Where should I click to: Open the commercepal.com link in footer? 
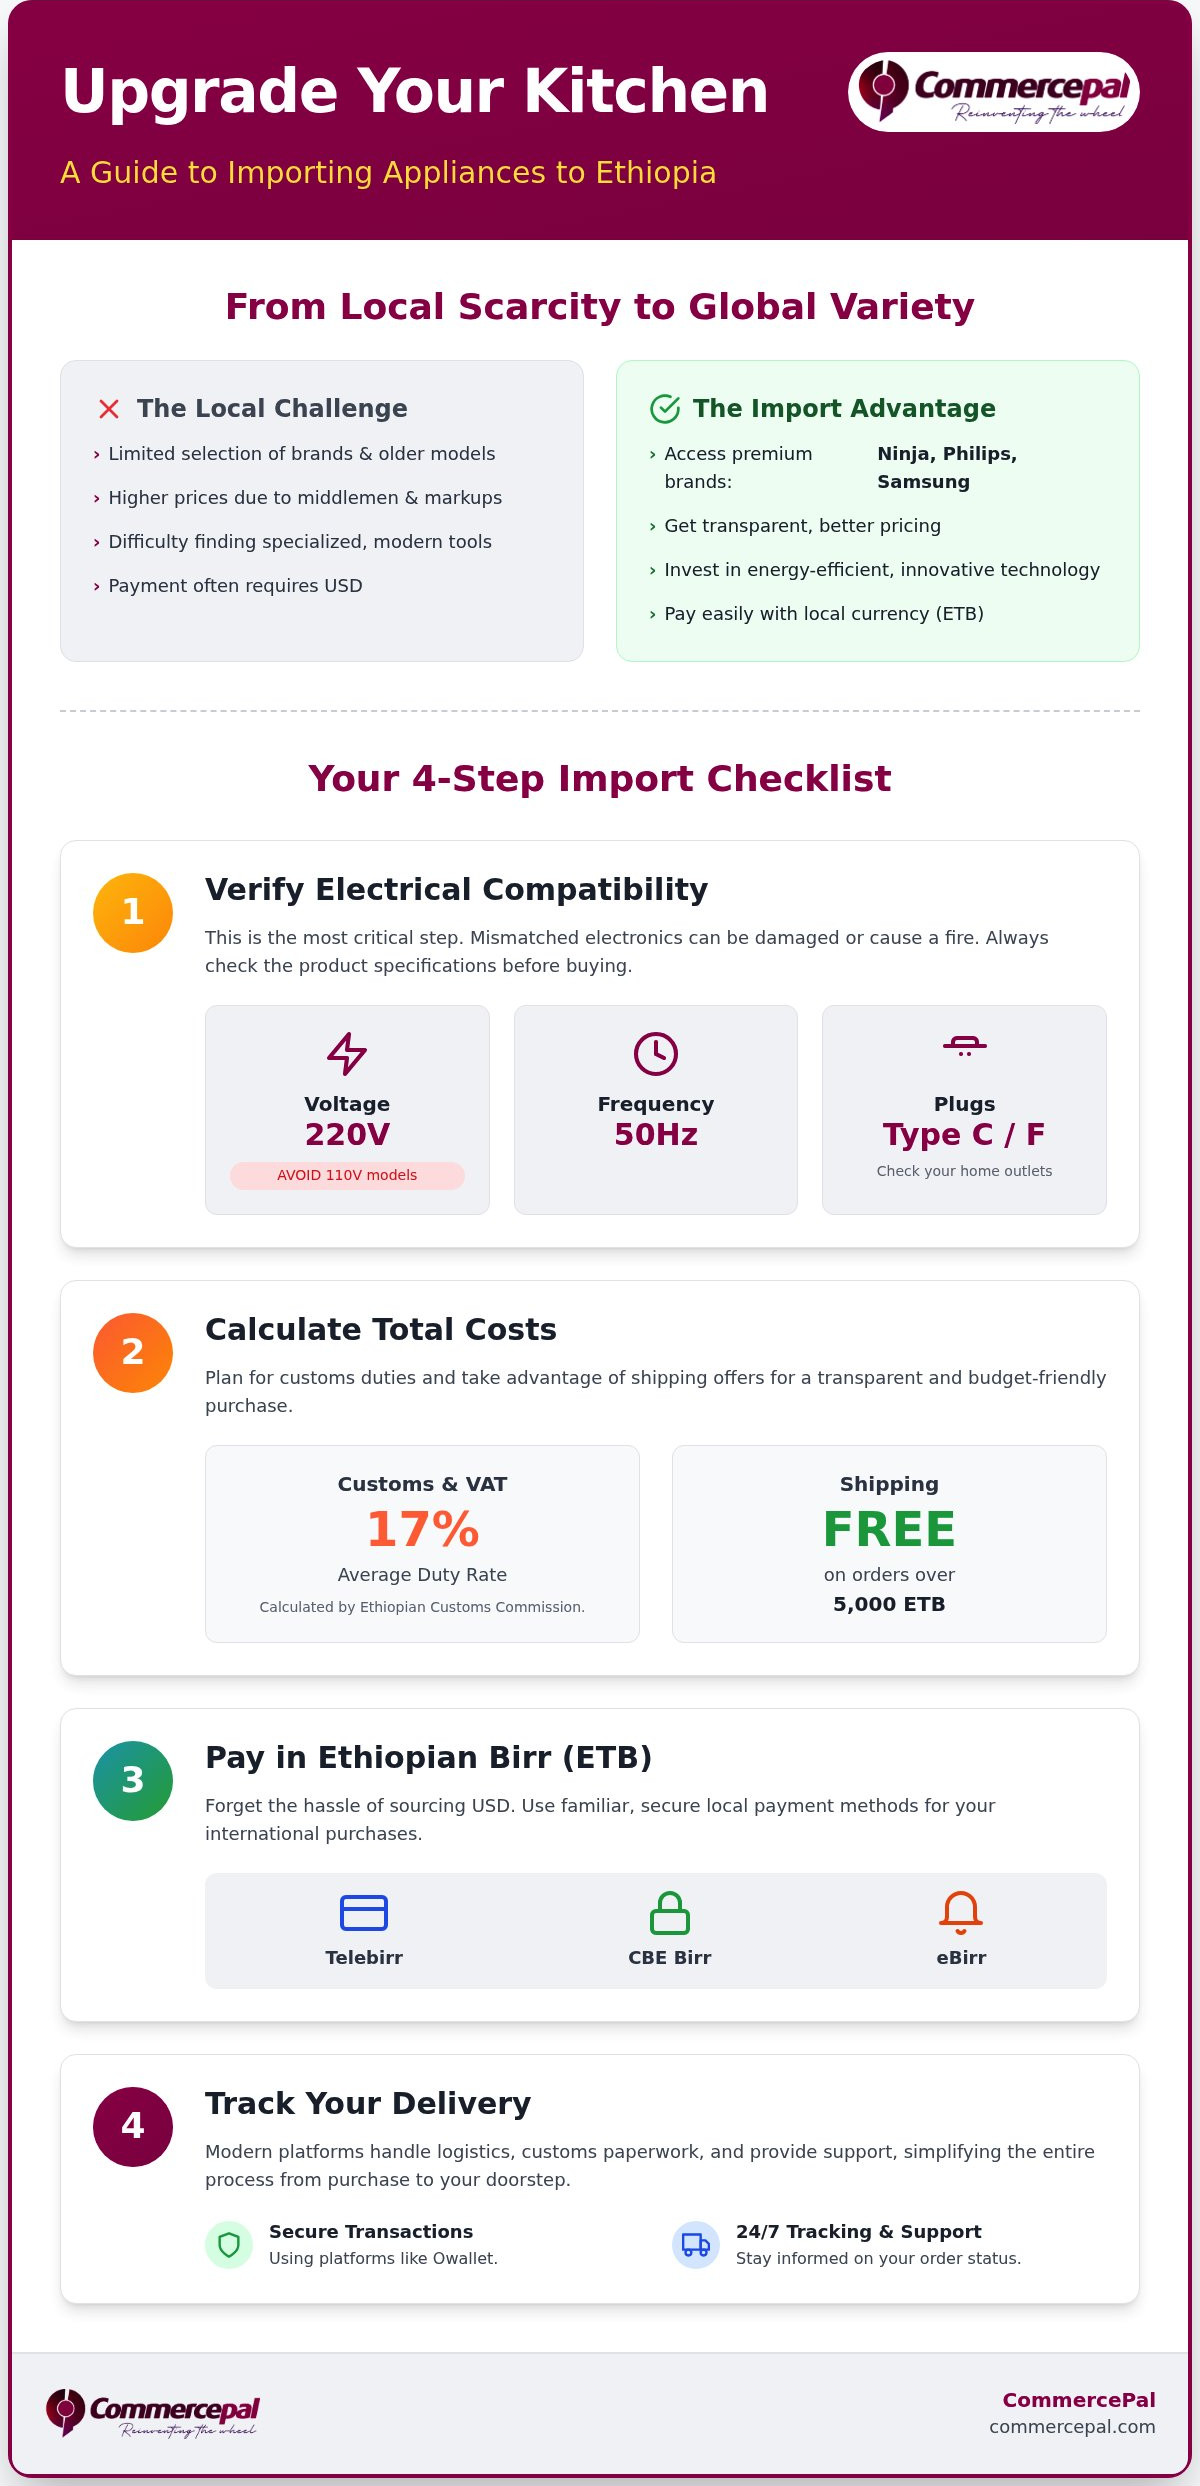click(x=1072, y=2427)
